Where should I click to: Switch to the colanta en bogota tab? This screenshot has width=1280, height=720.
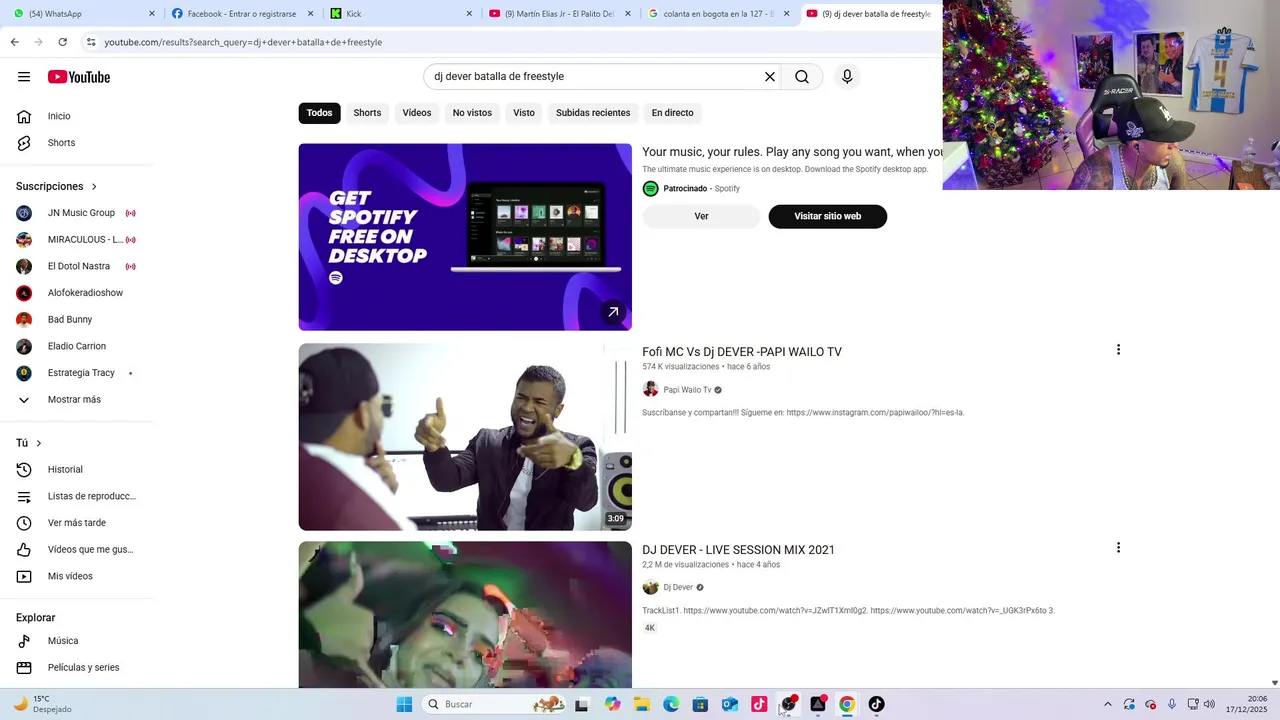click(718, 14)
